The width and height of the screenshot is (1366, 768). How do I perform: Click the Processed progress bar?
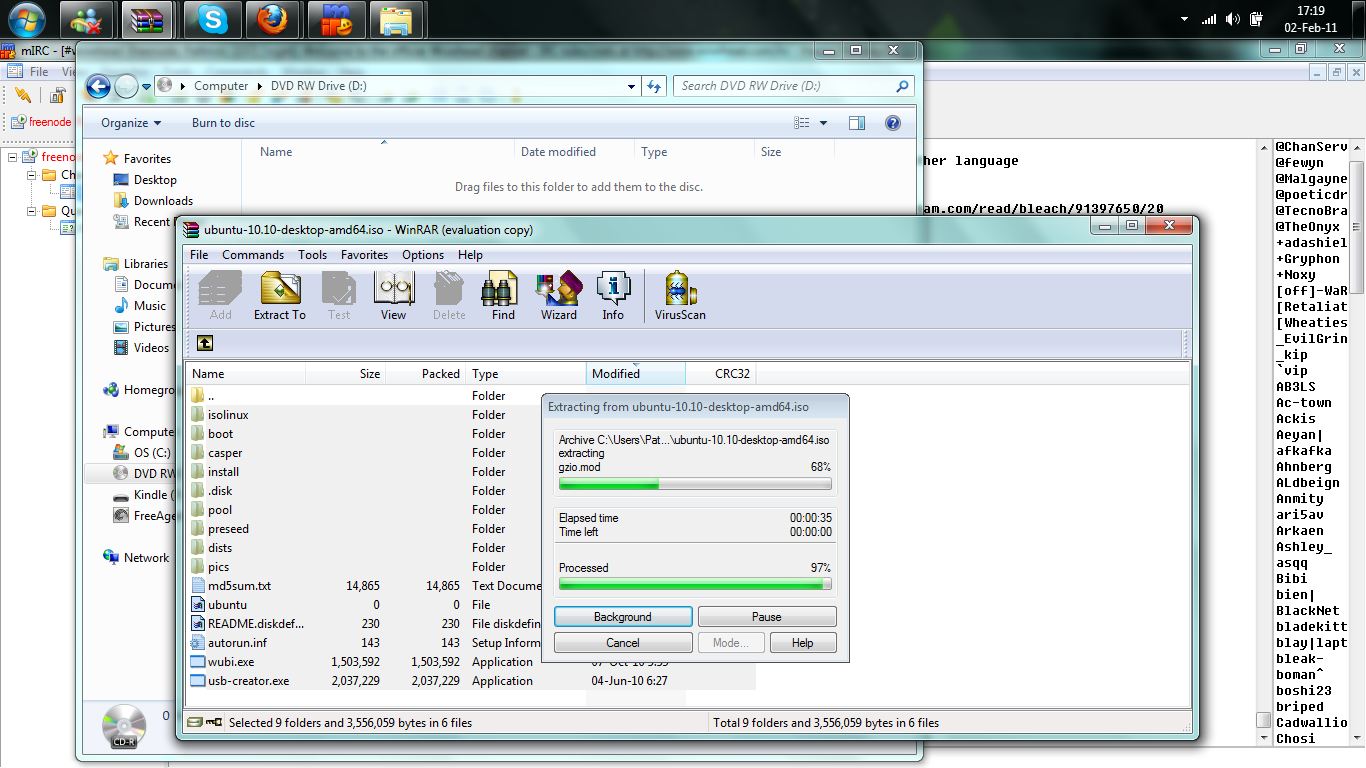click(694, 585)
